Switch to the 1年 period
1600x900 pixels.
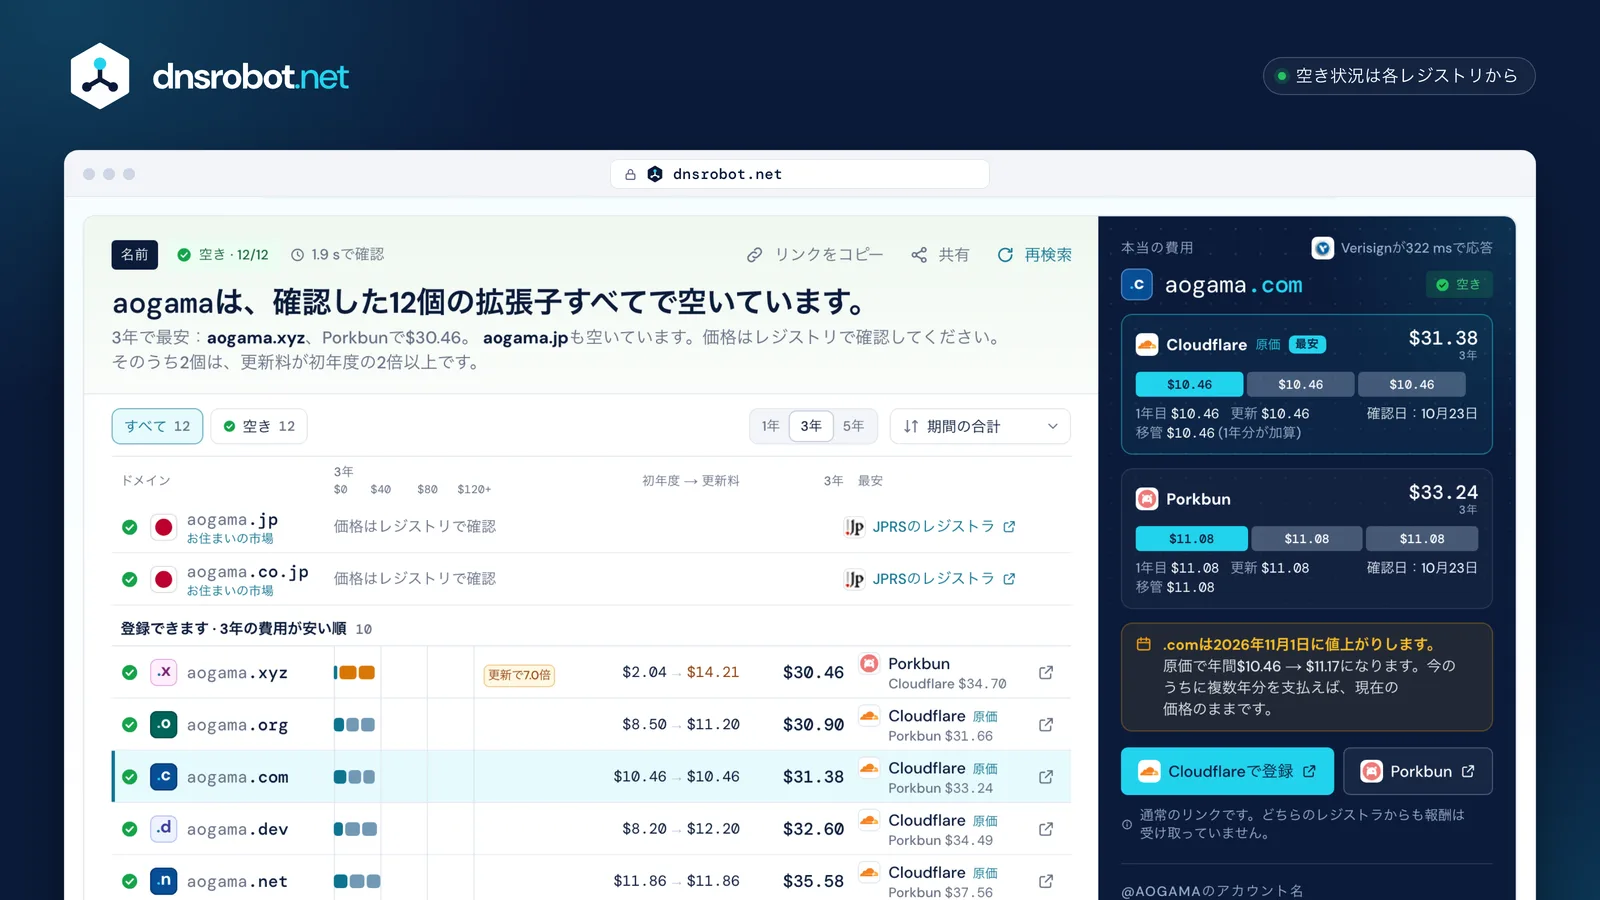pos(770,426)
